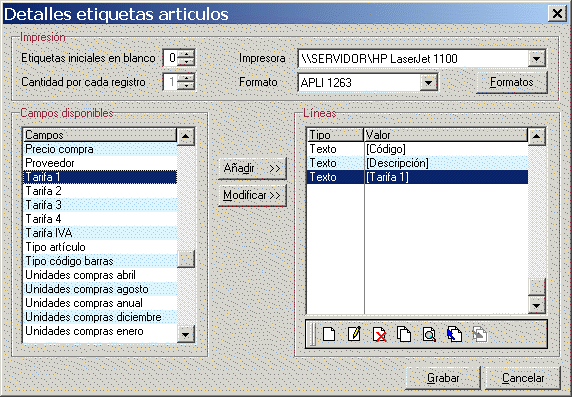Click the Campos column header
Viewport: 572px width, 397px height.
(100, 135)
